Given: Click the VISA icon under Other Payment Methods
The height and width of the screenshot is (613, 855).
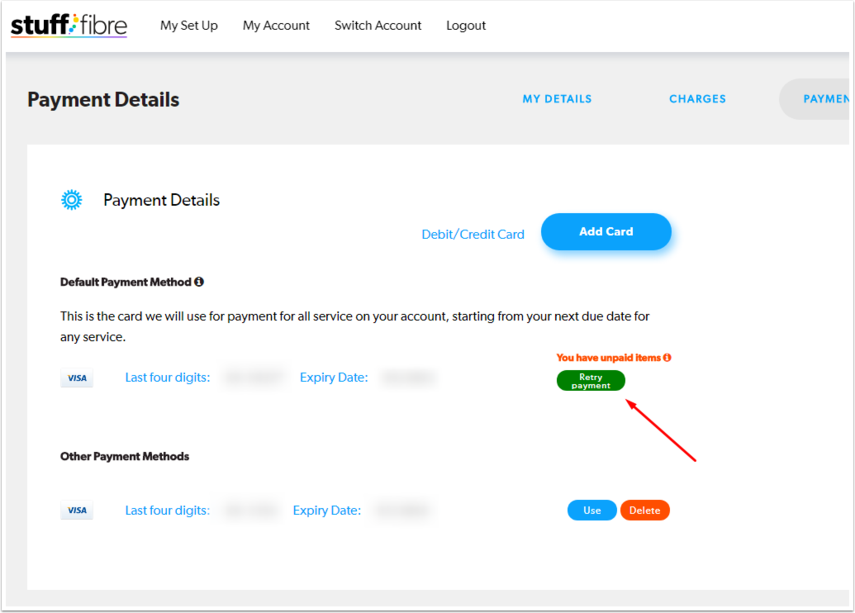Looking at the screenshot, I should 77,510.
